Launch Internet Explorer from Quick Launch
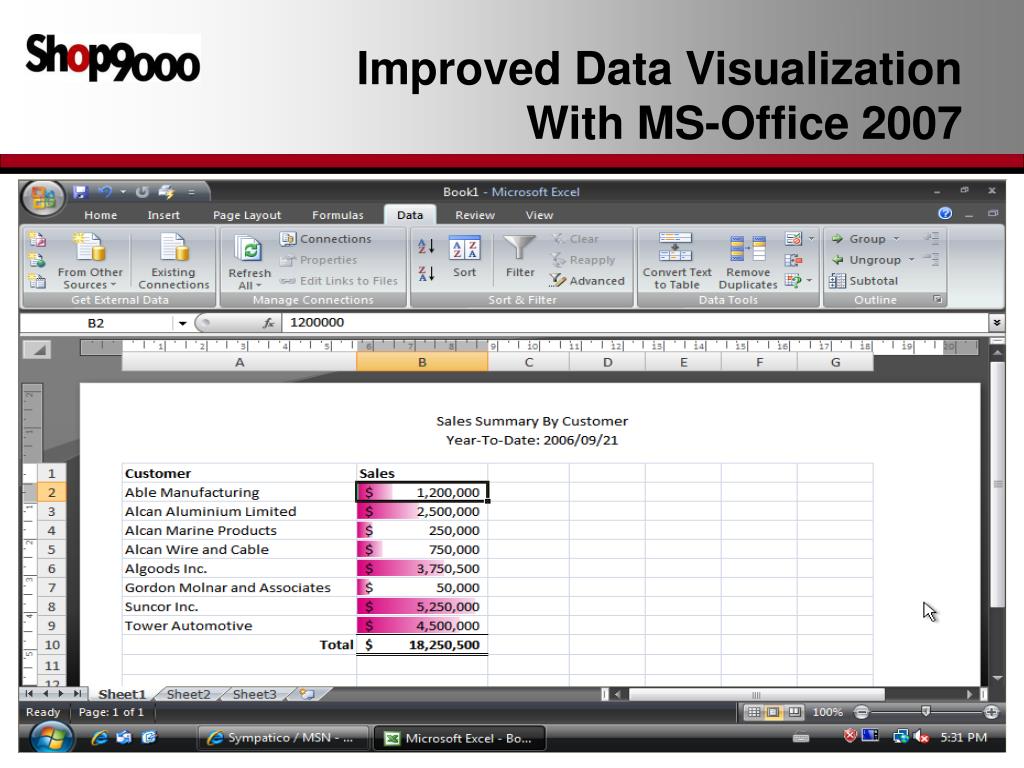 pos(99,738)
